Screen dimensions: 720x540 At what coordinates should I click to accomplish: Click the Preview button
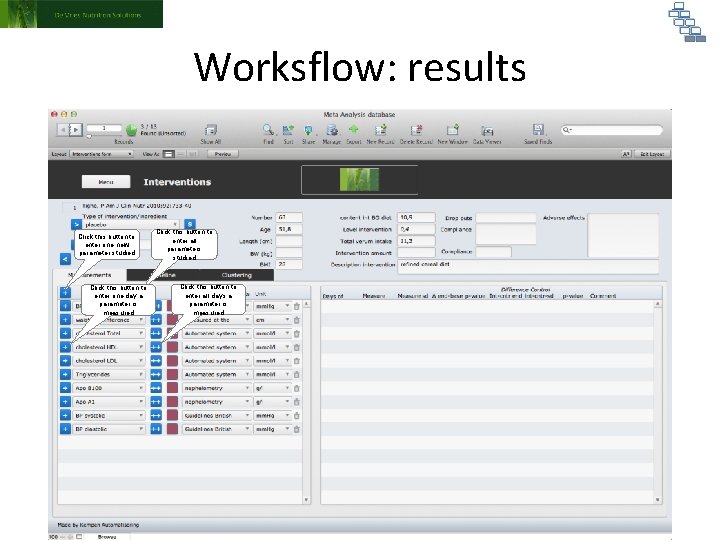pyautogui.click(x=223, y=154)
